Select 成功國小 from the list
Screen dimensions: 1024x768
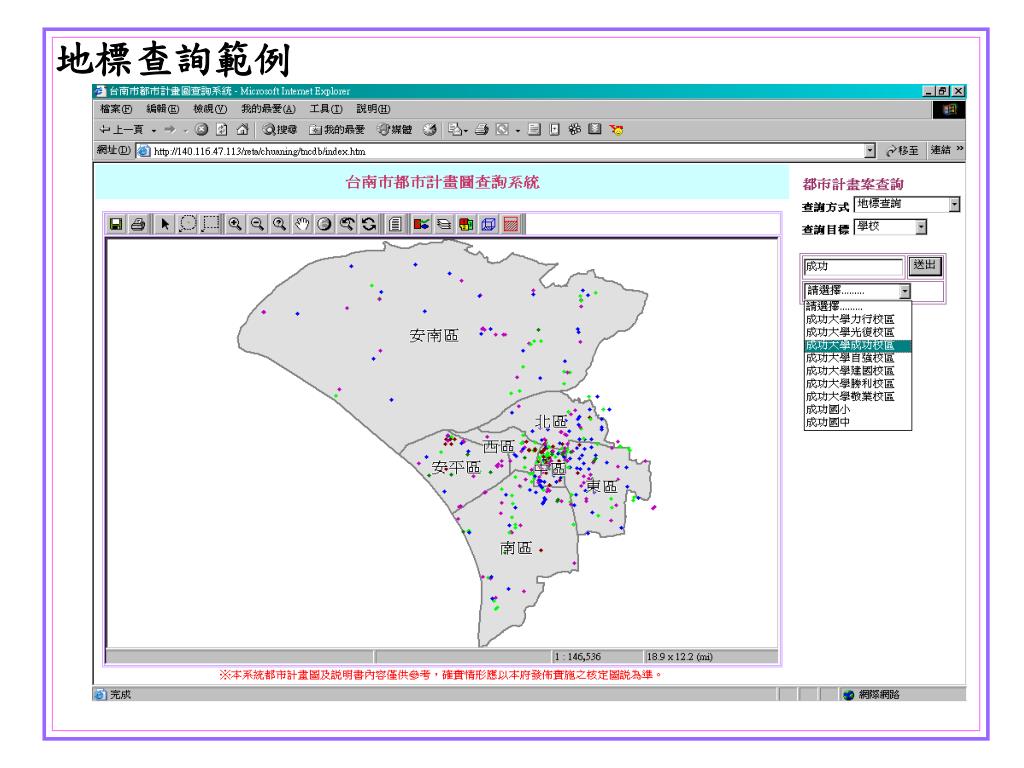(x=857, y=409)
